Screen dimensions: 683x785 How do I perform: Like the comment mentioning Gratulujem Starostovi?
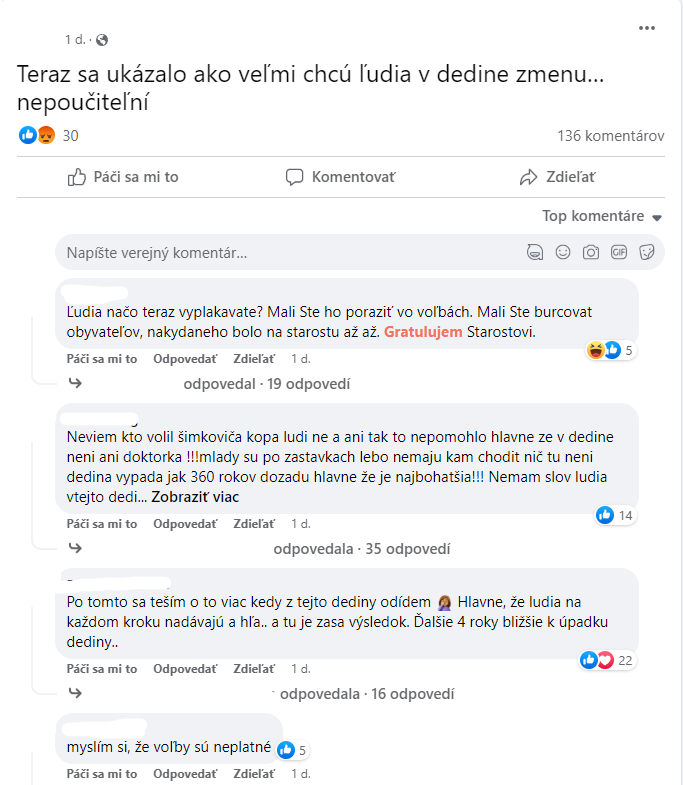pos(102,358)
